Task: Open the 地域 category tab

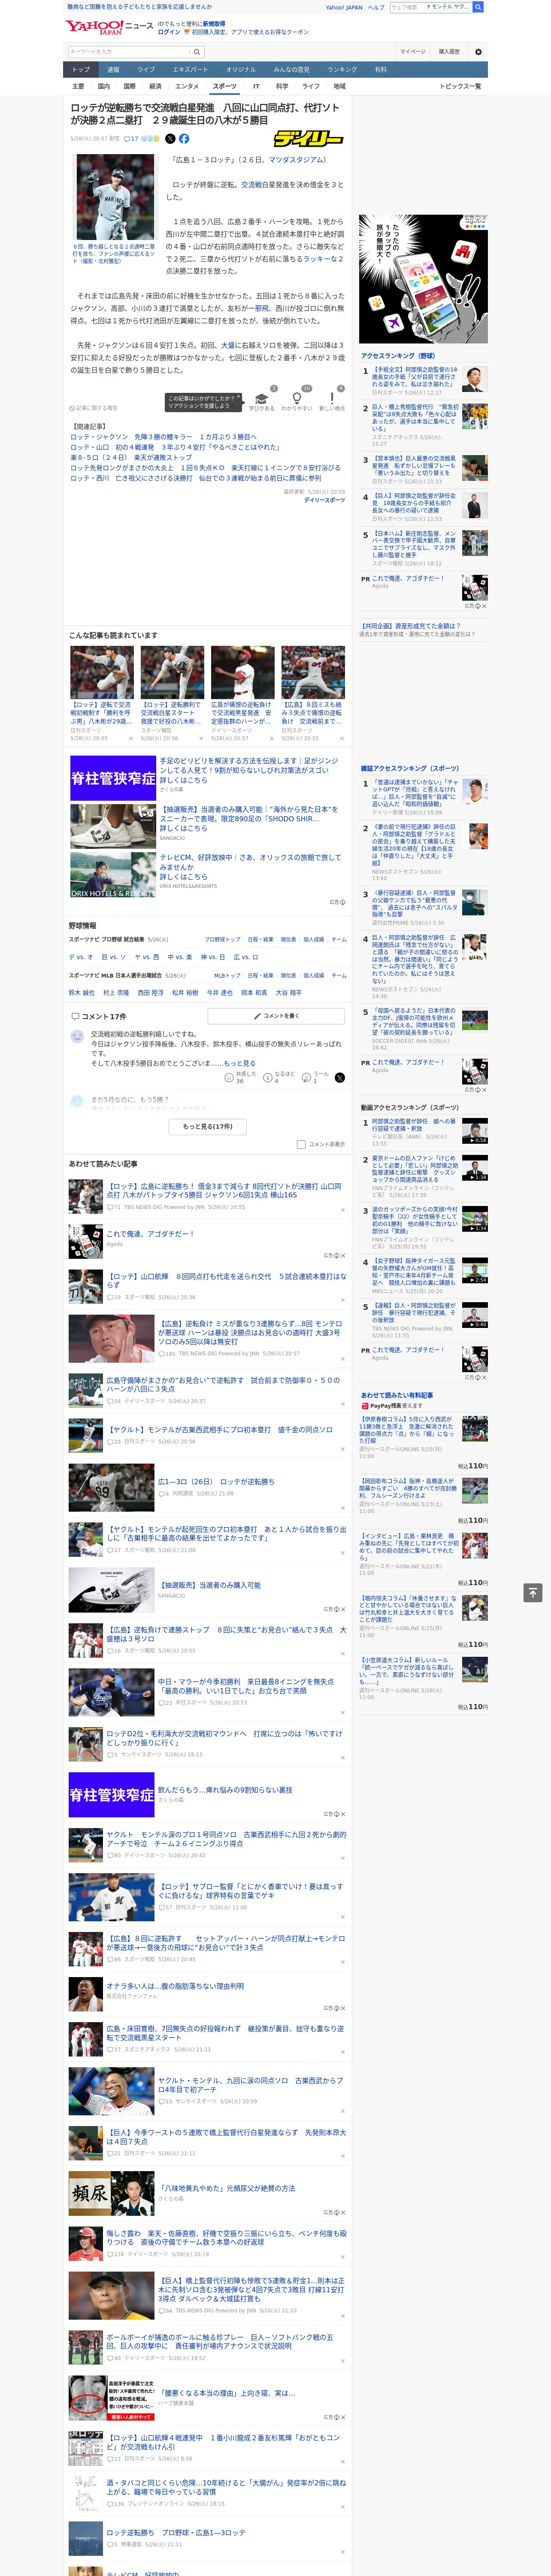Action: [339, 87]
